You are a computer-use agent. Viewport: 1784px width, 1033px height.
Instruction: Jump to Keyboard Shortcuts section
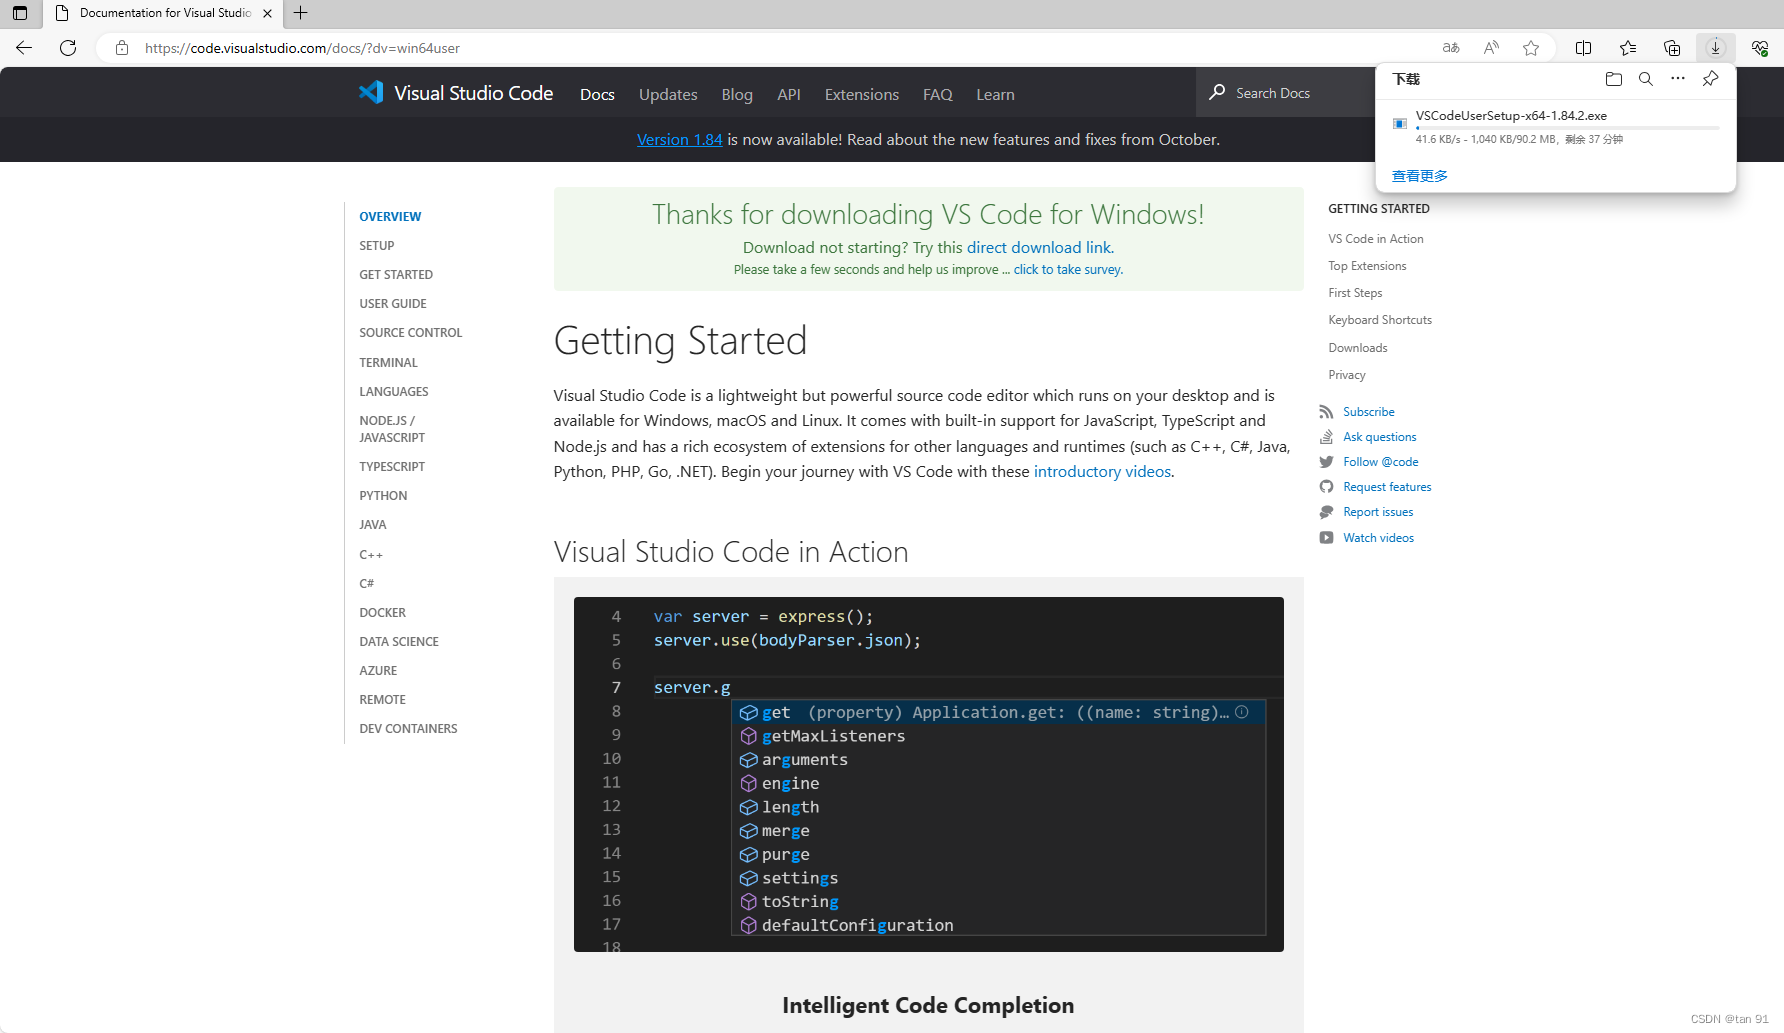(1380, 320)
